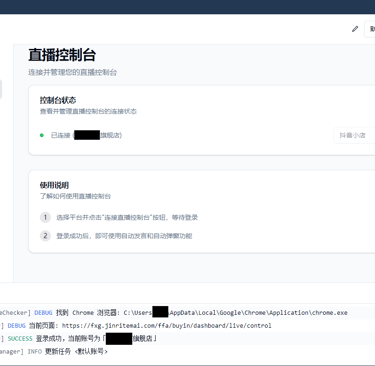Click the dark title bar

pyautogui.click(x=187, y=7)
